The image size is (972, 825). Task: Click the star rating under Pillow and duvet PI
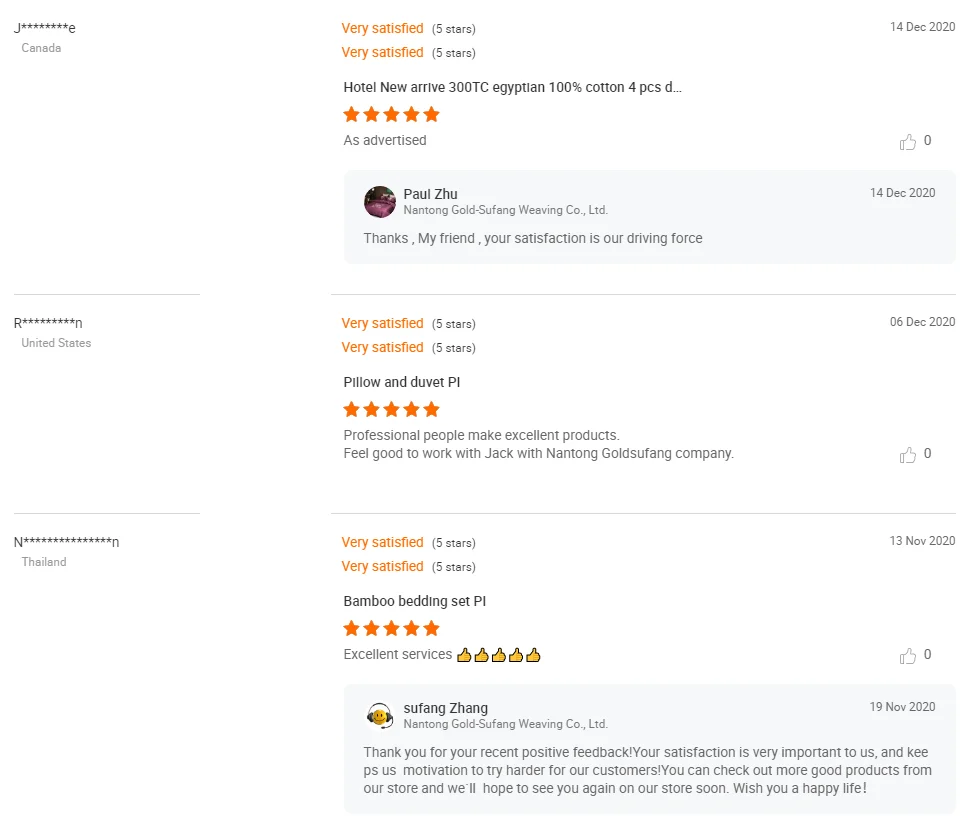391,409
